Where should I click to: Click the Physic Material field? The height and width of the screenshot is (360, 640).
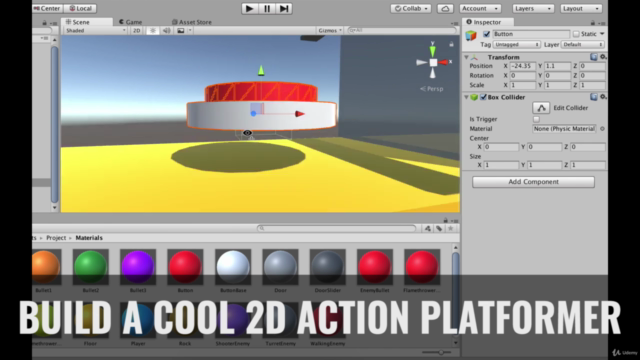pyautogui.click(x=564, y=129)
